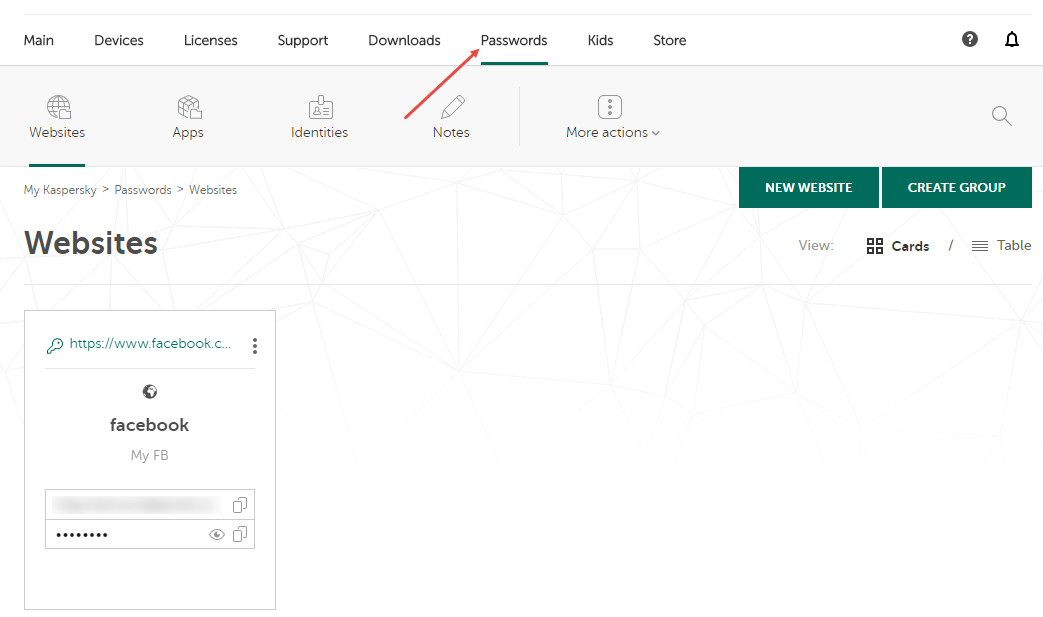Viewport: 1043px width, 617px height.
Task: Open the Support tab
Action: pyautogui.click(x=303, y=41)
